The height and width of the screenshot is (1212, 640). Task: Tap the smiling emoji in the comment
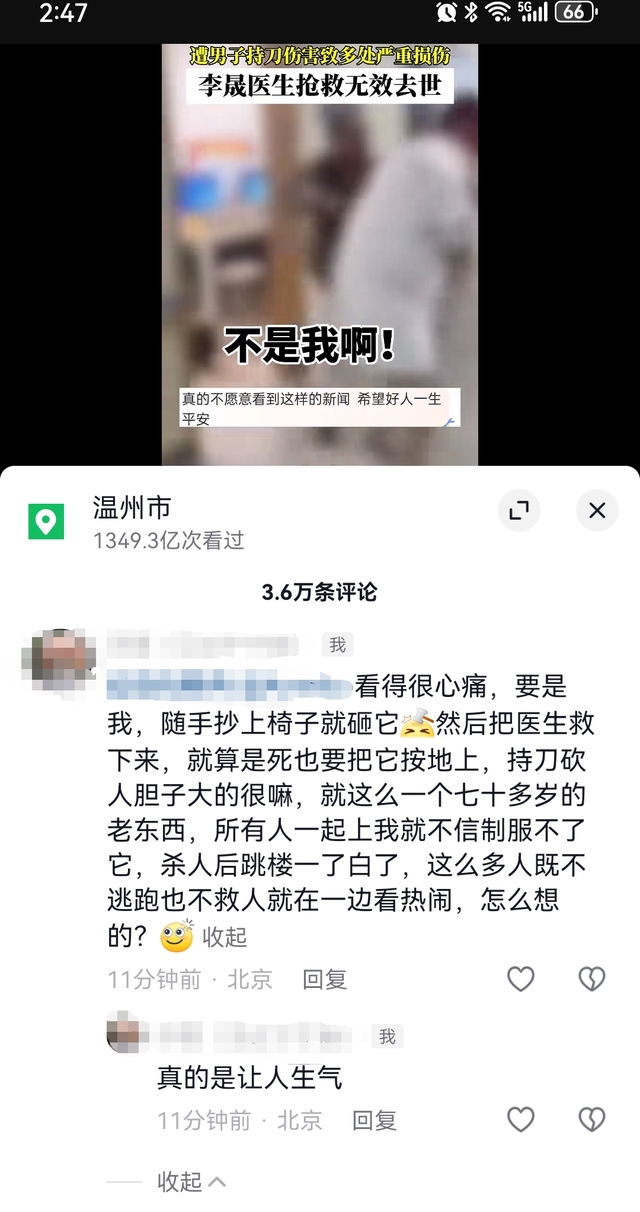177,936
